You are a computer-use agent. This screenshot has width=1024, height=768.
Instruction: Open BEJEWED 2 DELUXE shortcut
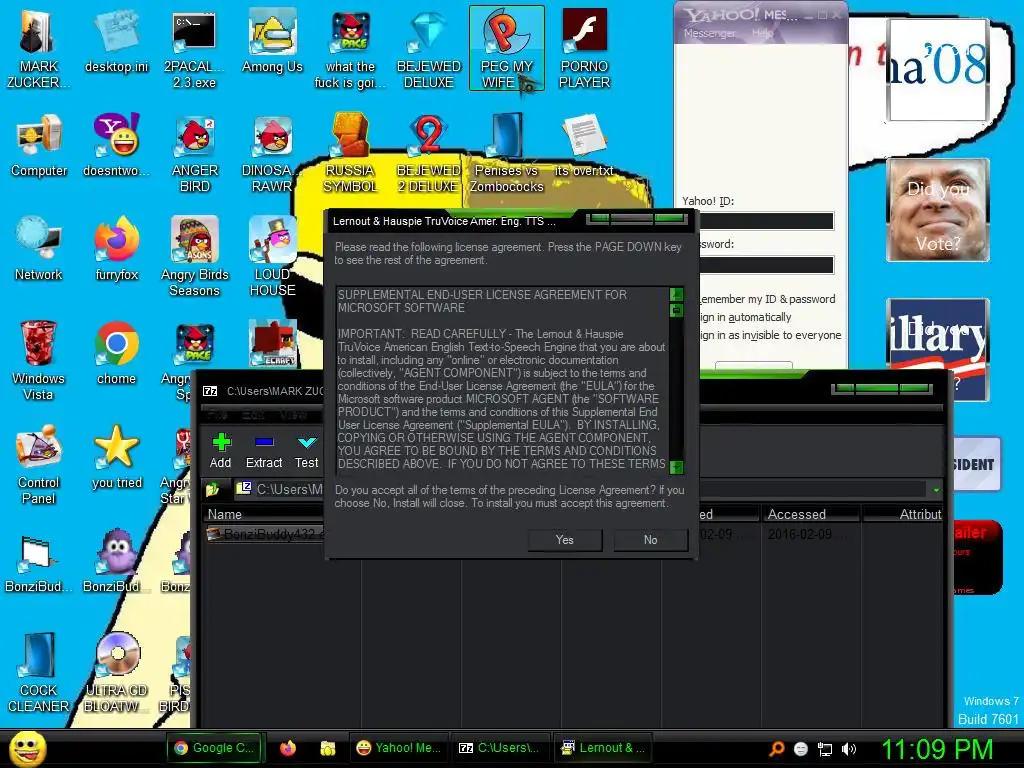click(x=428, y=153)
